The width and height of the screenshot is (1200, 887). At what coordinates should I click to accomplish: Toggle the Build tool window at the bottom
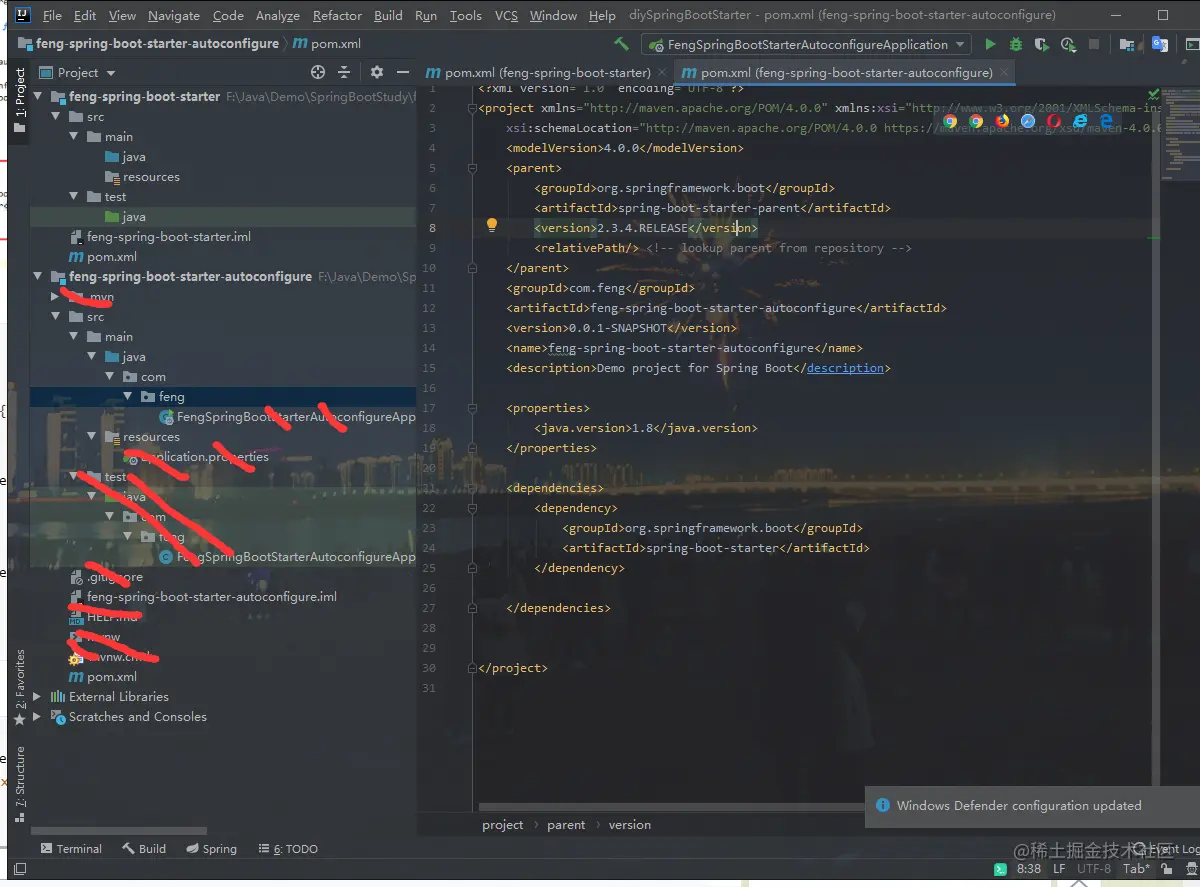pos(144,848)
